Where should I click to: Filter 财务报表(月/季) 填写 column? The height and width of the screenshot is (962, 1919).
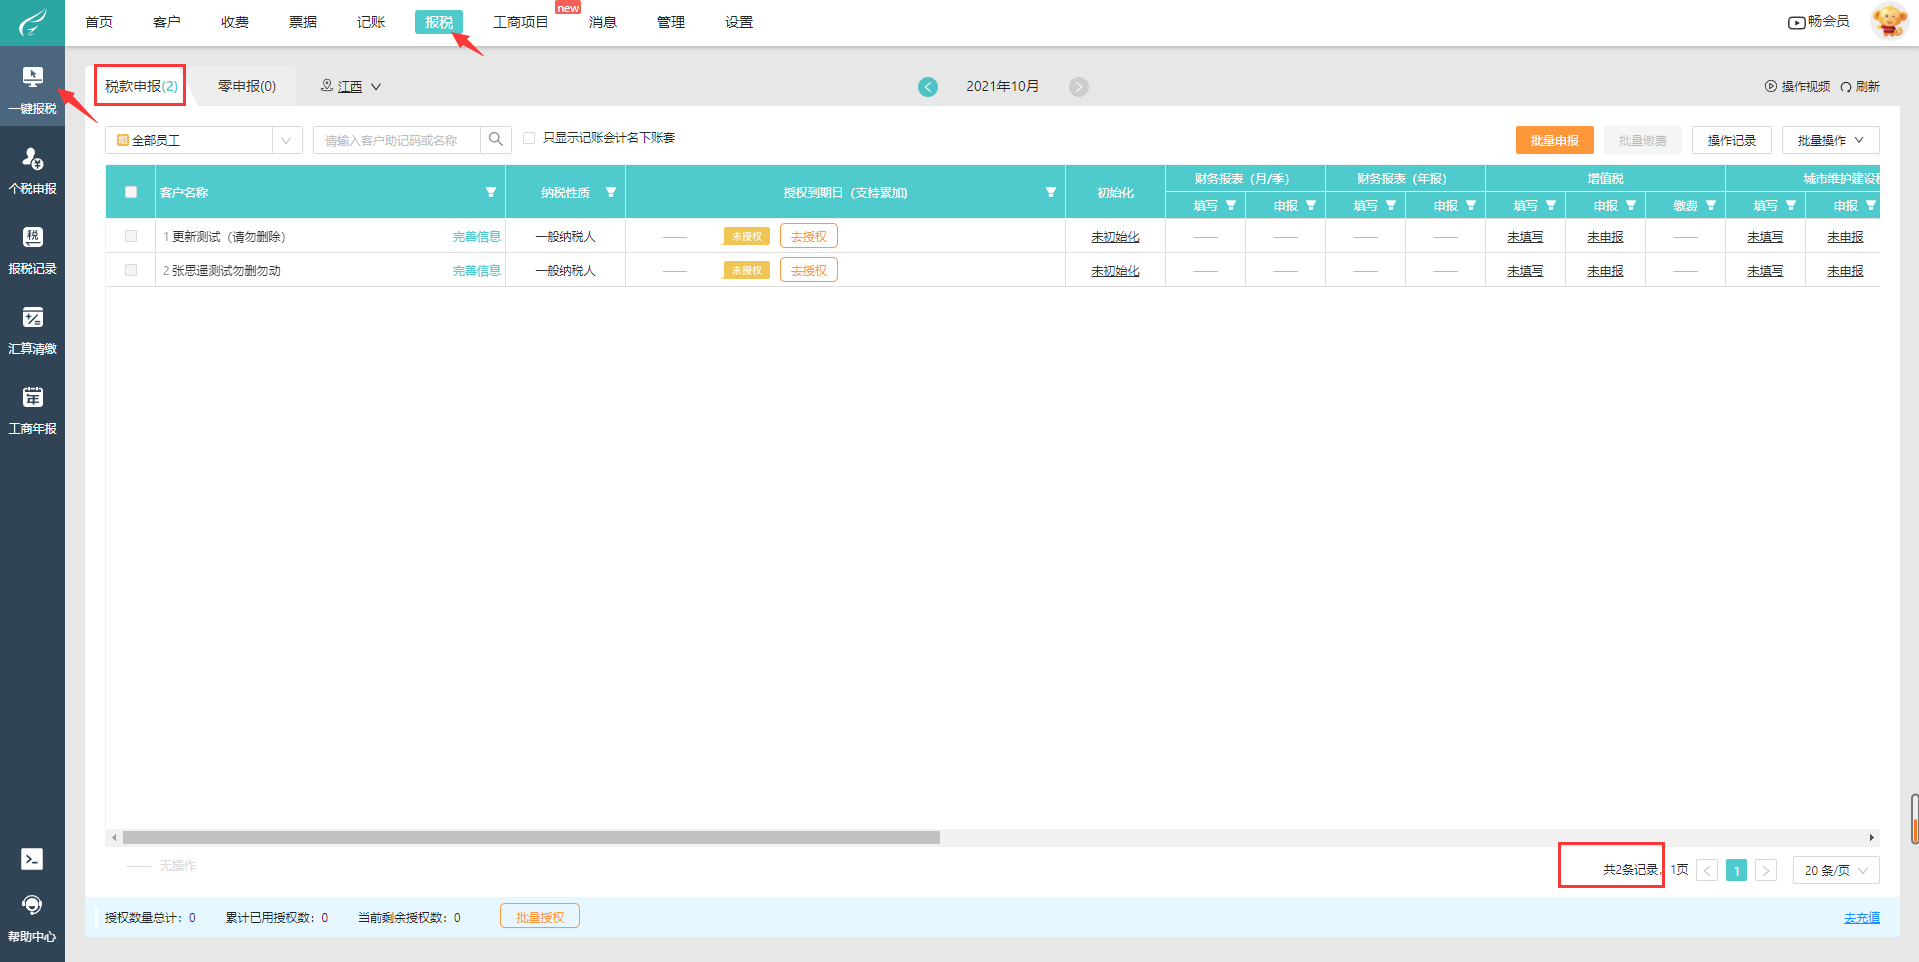[1231, 205]
